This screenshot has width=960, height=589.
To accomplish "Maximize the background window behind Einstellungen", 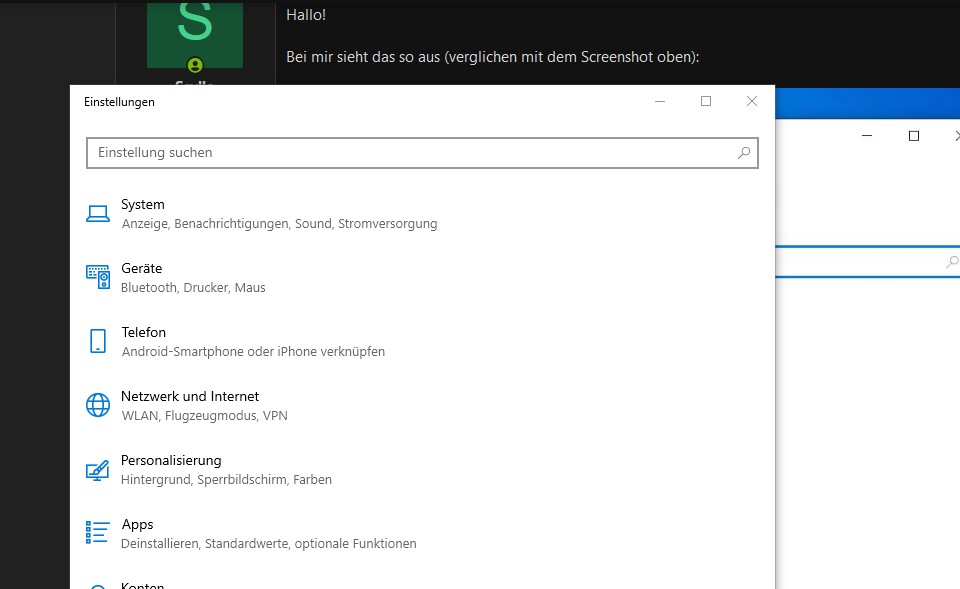I will [913, 136].
